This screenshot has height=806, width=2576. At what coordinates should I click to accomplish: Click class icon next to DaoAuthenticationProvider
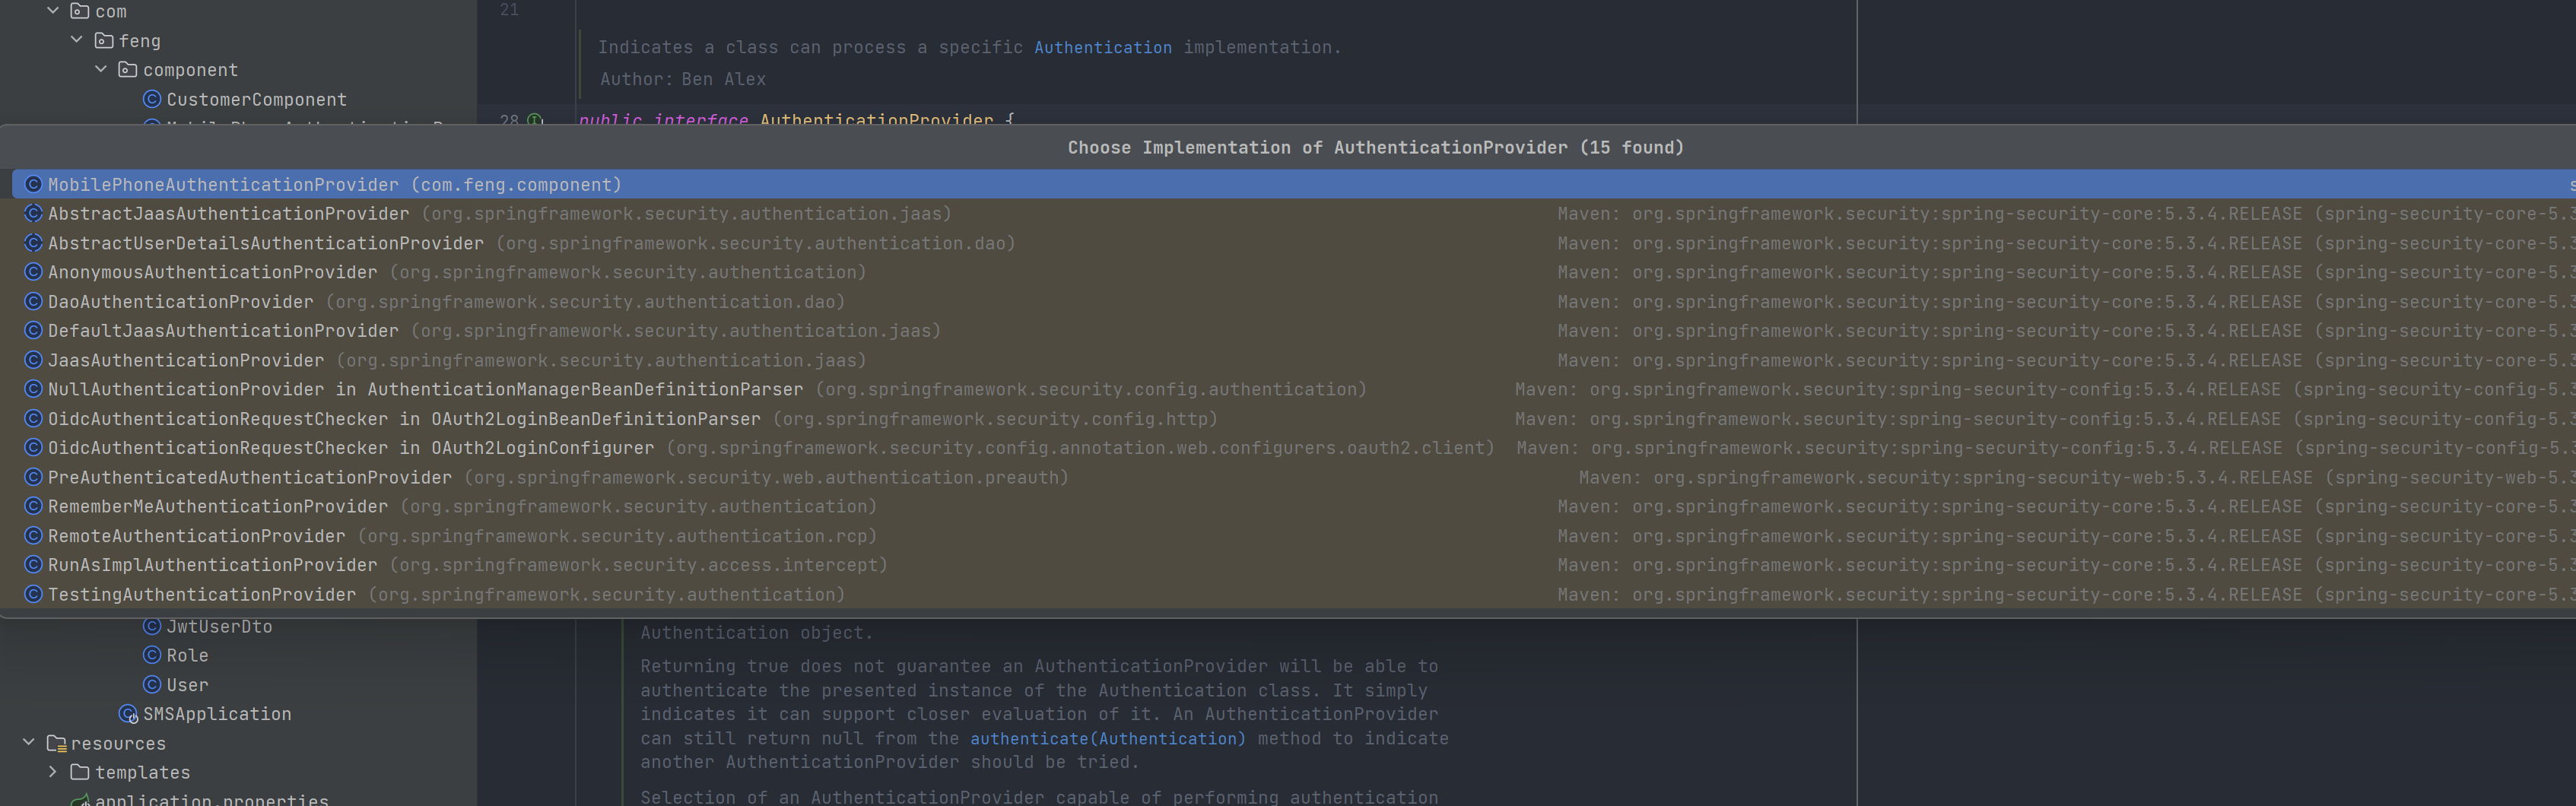[x=33, y=302]
